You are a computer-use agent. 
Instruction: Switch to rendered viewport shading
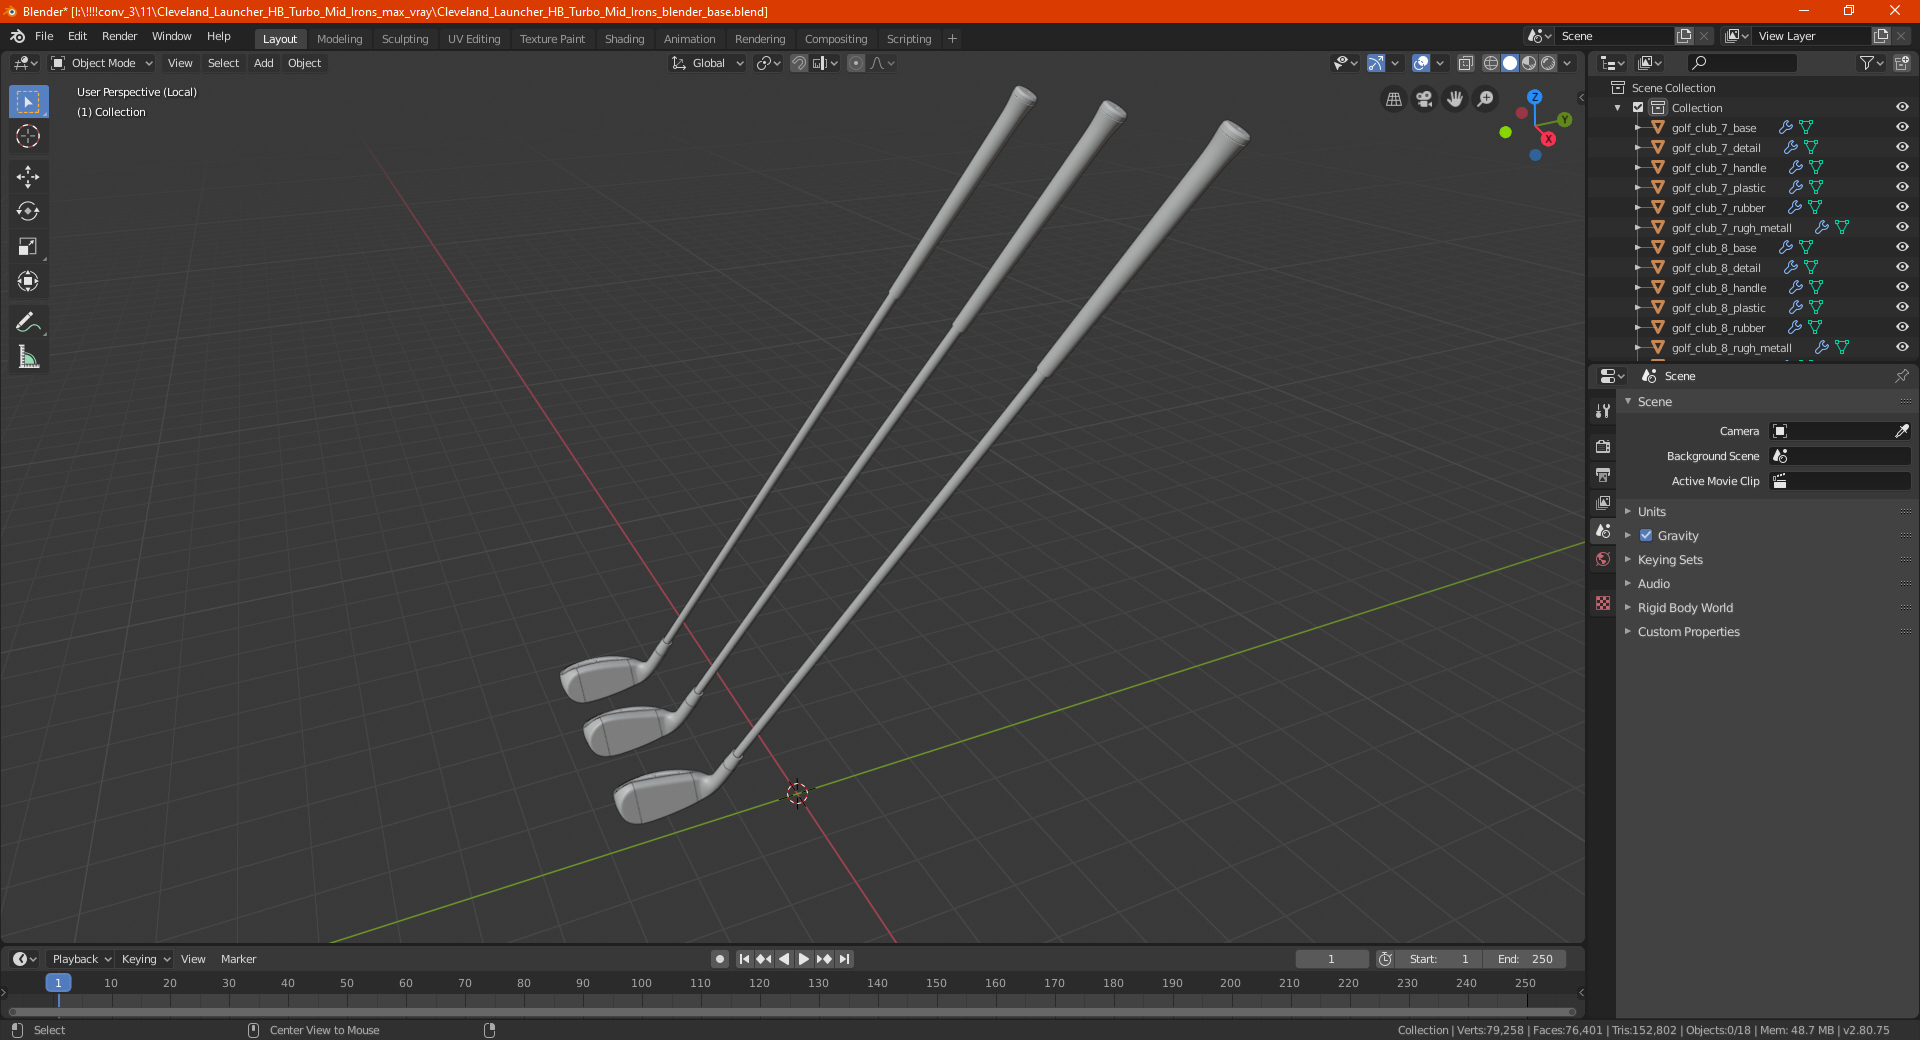point(1548,63)
